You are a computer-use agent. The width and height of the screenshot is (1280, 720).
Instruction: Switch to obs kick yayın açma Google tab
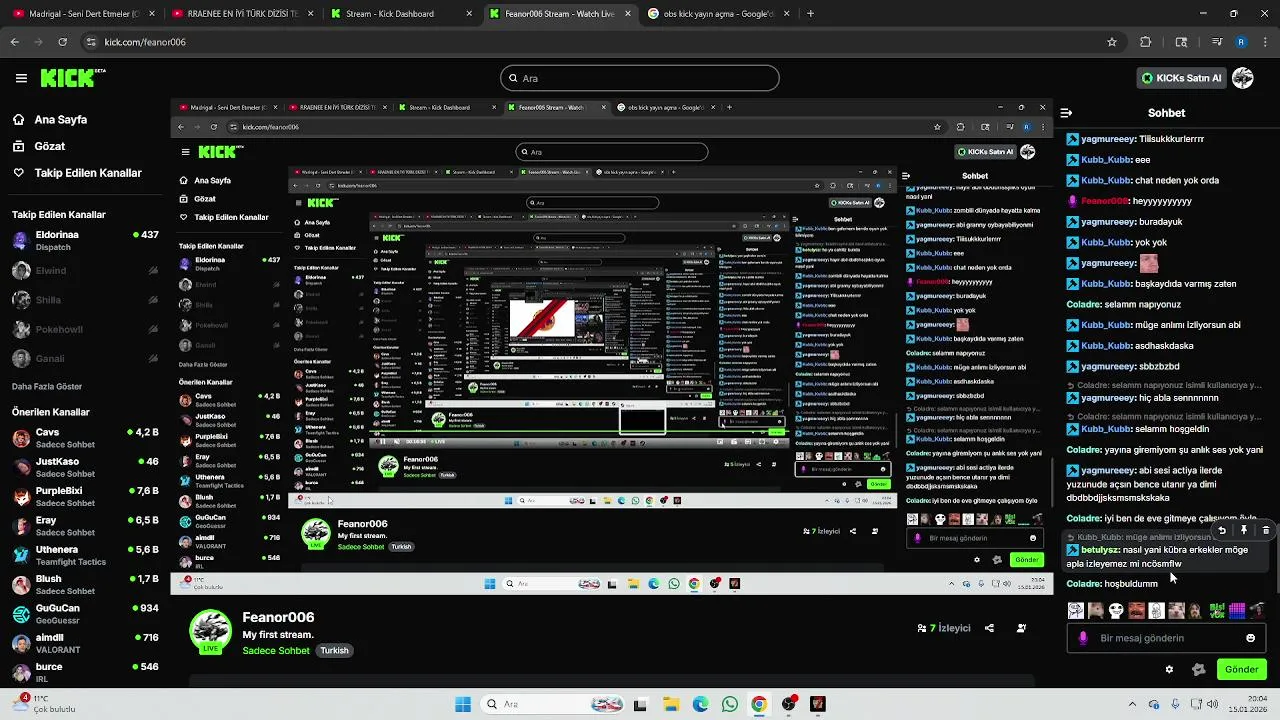tap(718, 14)
